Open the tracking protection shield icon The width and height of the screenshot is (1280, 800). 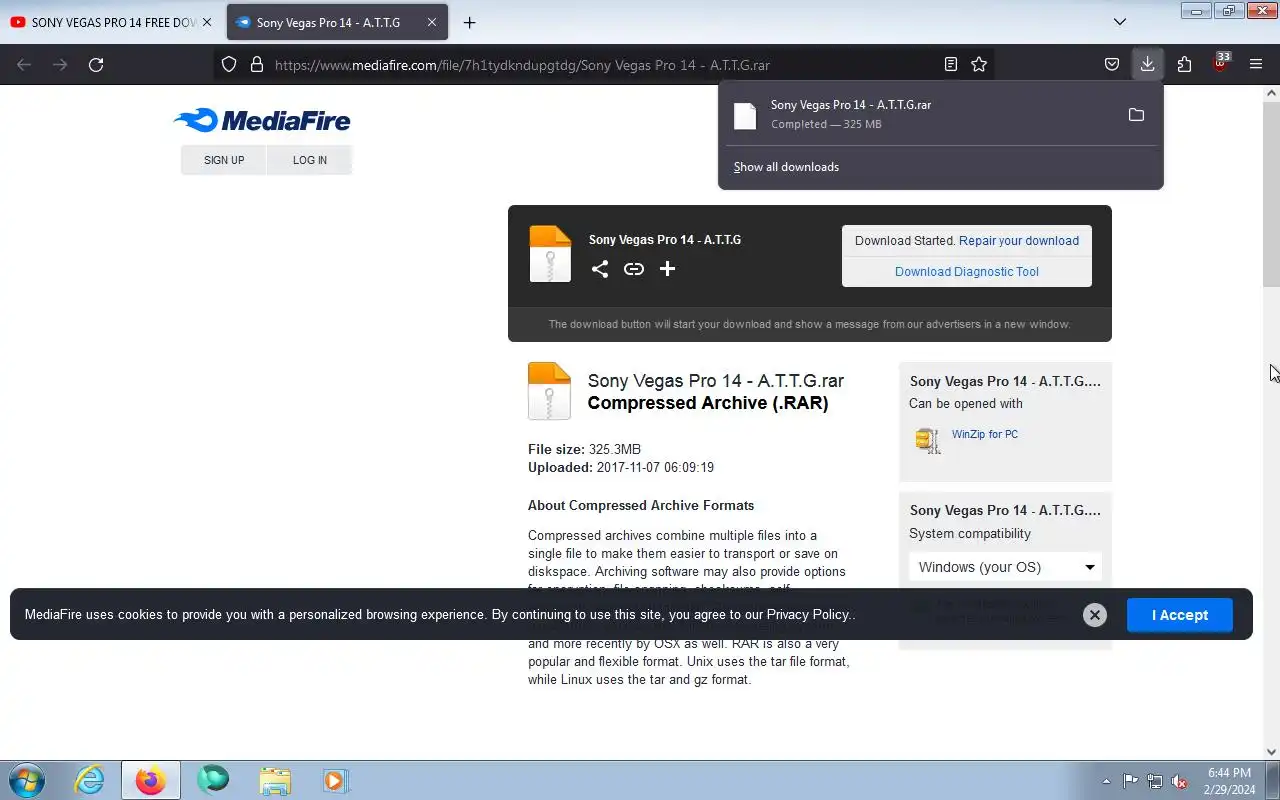(x=229, y=64)
